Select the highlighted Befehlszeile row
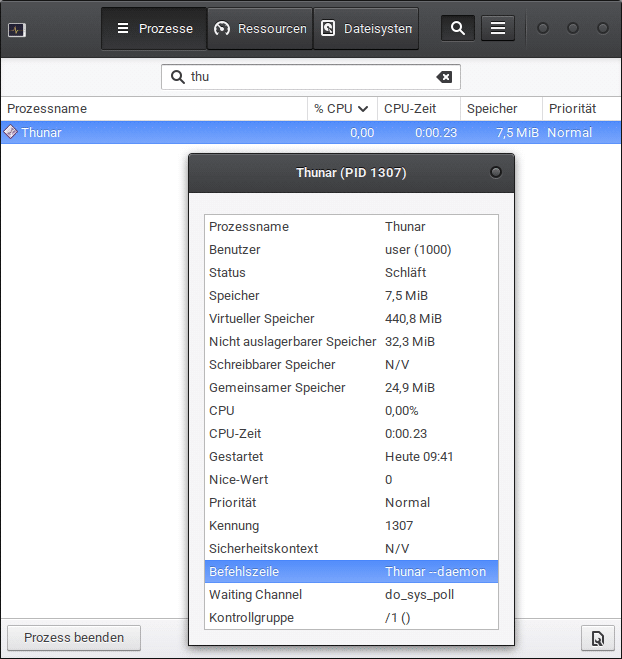The image size is (622, 659). tap(351, 572)
